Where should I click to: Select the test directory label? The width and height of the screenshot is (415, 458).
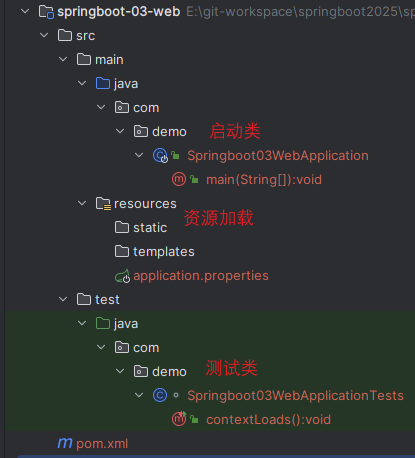107,300
